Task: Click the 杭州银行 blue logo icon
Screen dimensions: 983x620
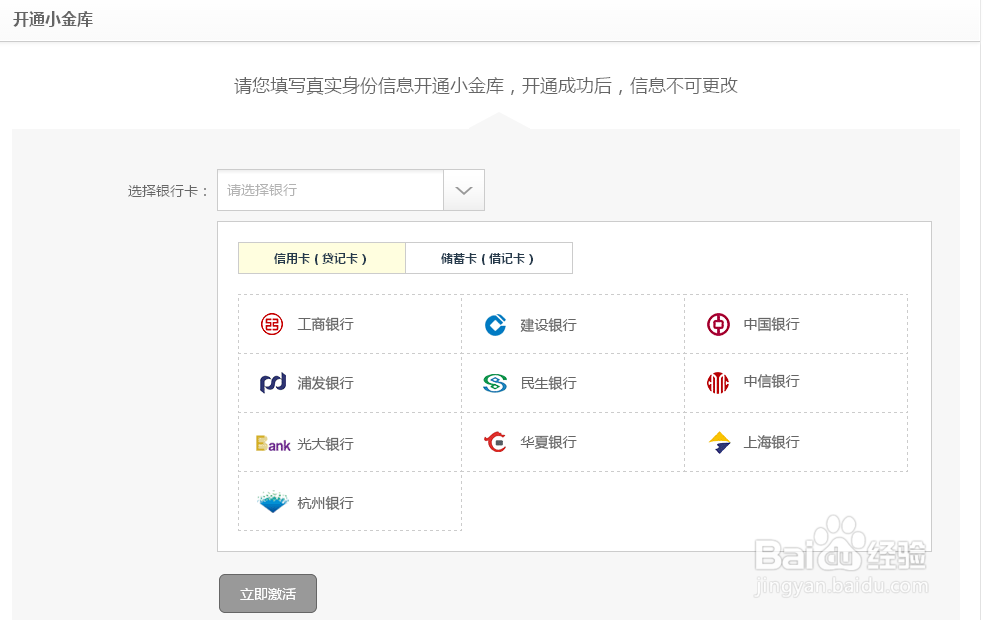Action: [x=272, y=502]
